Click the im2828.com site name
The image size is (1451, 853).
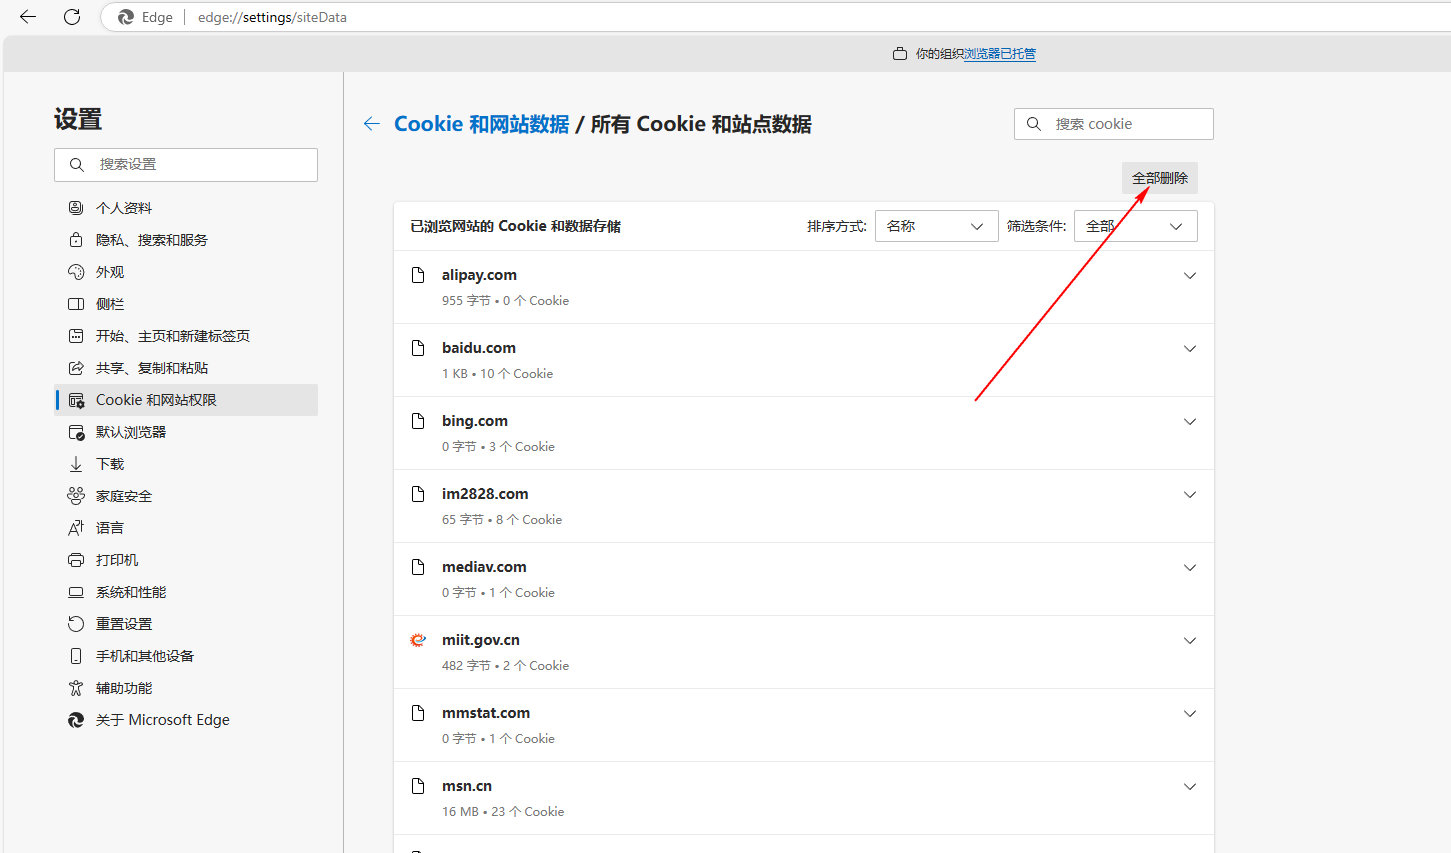coord(485,494)
